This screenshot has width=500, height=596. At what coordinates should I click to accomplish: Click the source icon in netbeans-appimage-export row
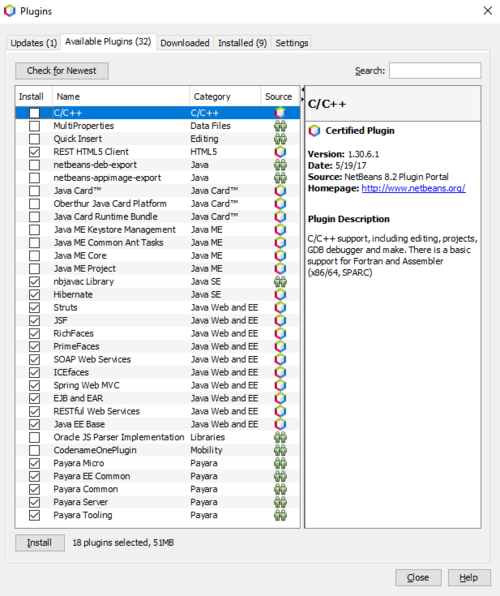coord(280,178)
